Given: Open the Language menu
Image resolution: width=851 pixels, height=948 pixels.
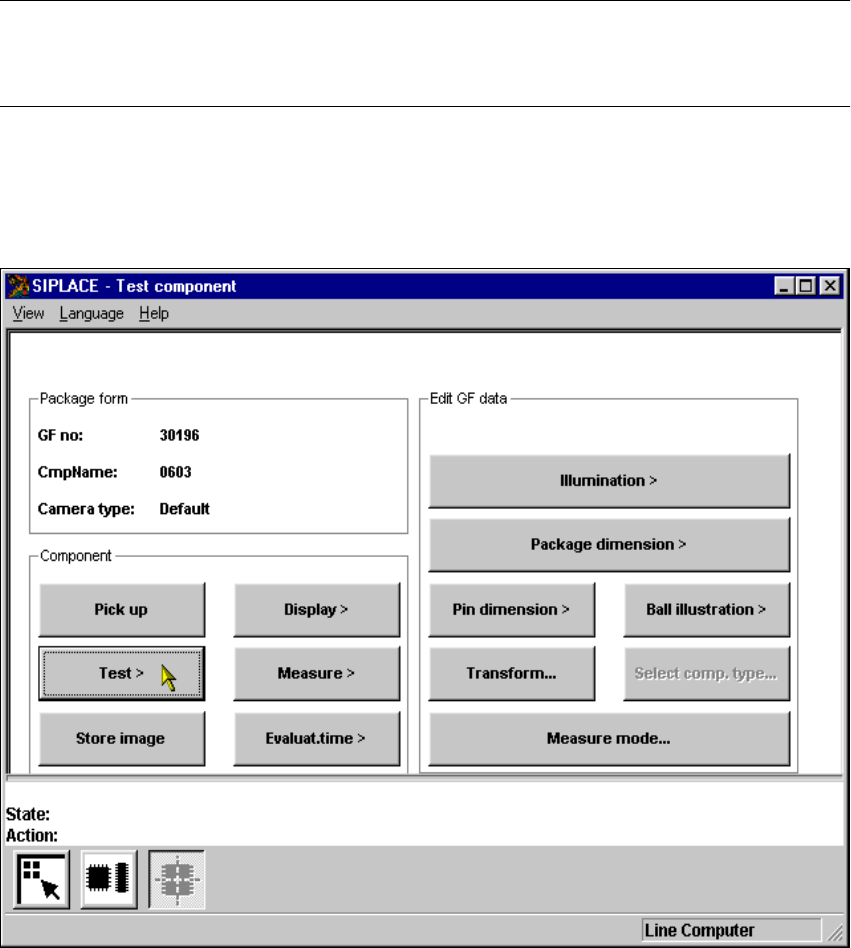Looking at the screenshot, I should [91, 313].
